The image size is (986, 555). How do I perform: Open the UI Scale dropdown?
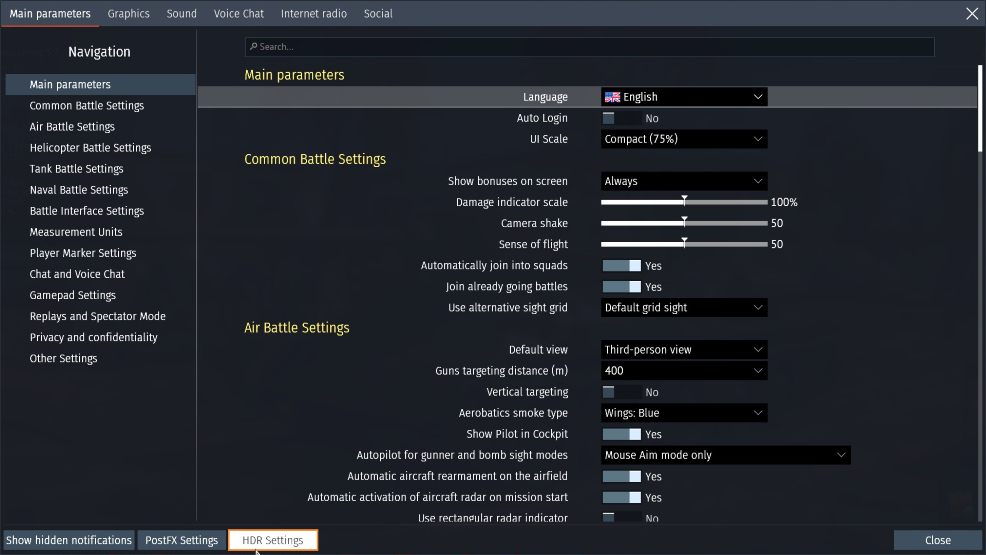coord(684,139)
